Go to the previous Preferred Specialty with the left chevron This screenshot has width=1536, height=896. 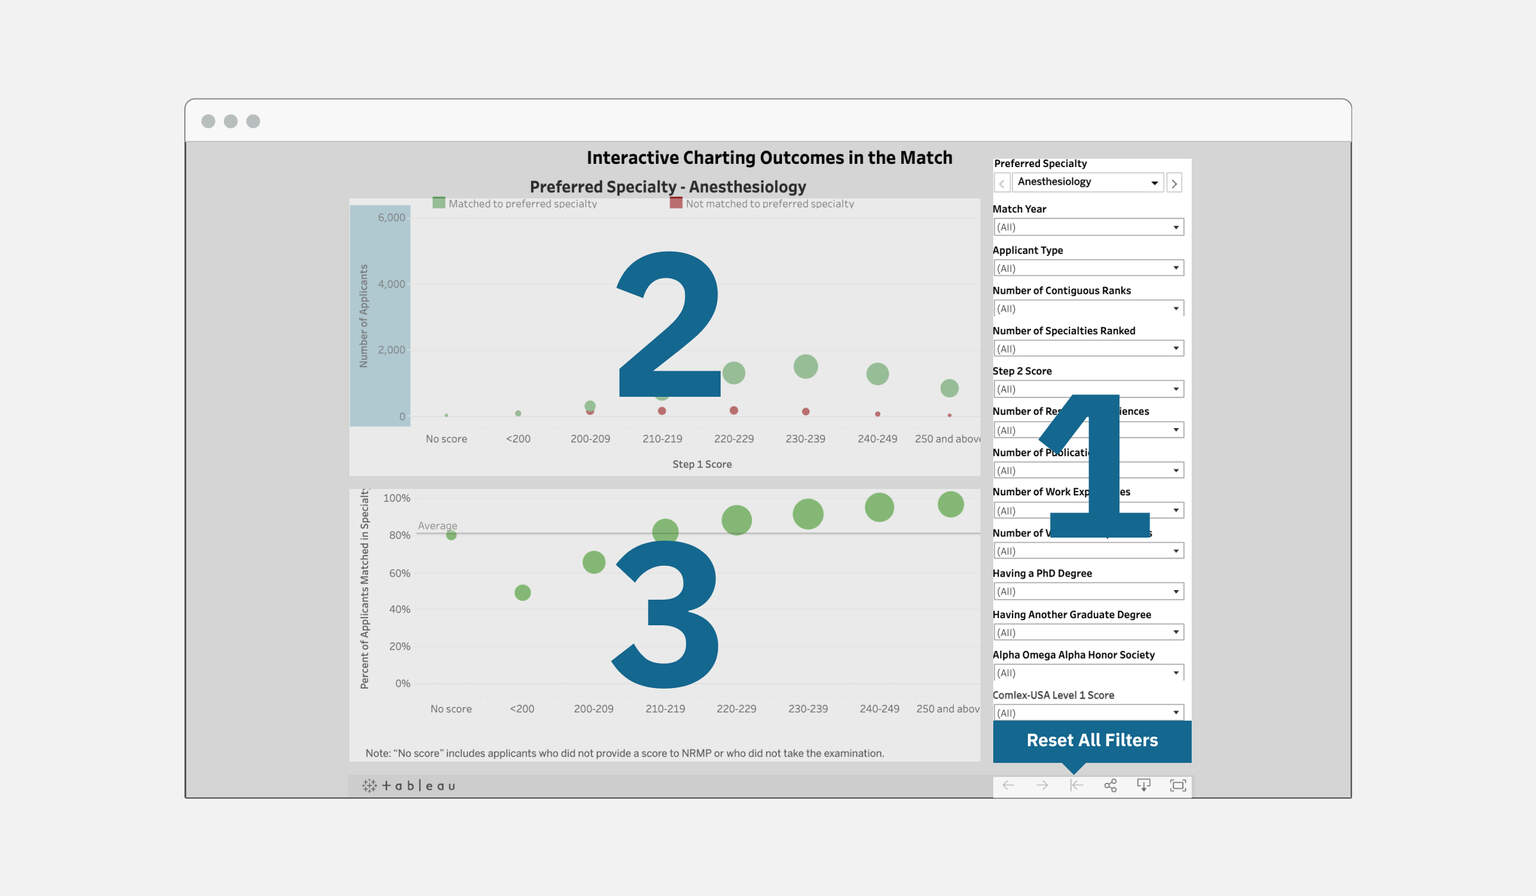point(1002,183)
